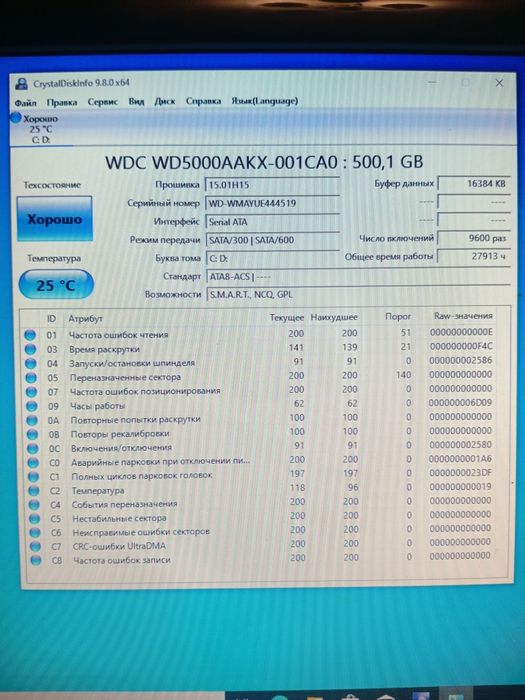Image resolution: width=525 pixels, height=700 pixels.
Task: Click the status circle for attribute 0A
Action: [32, 420]
